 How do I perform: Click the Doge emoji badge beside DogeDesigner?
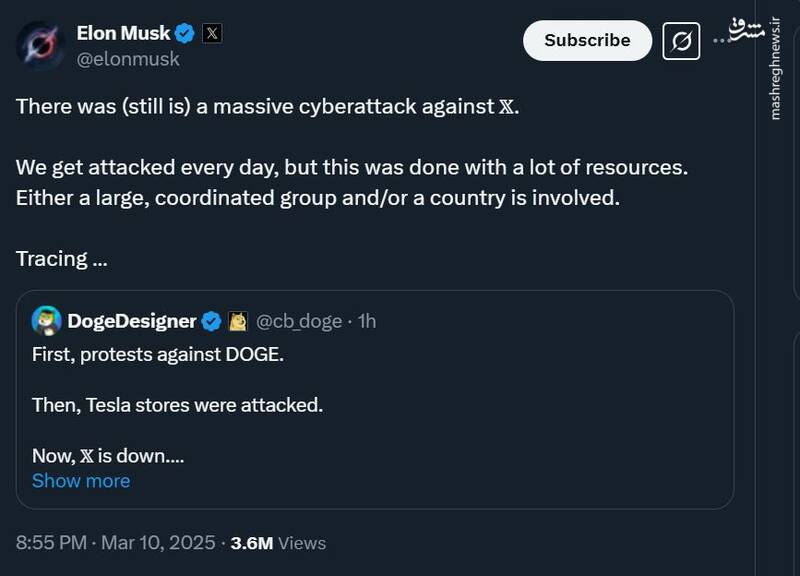(238, 321)
